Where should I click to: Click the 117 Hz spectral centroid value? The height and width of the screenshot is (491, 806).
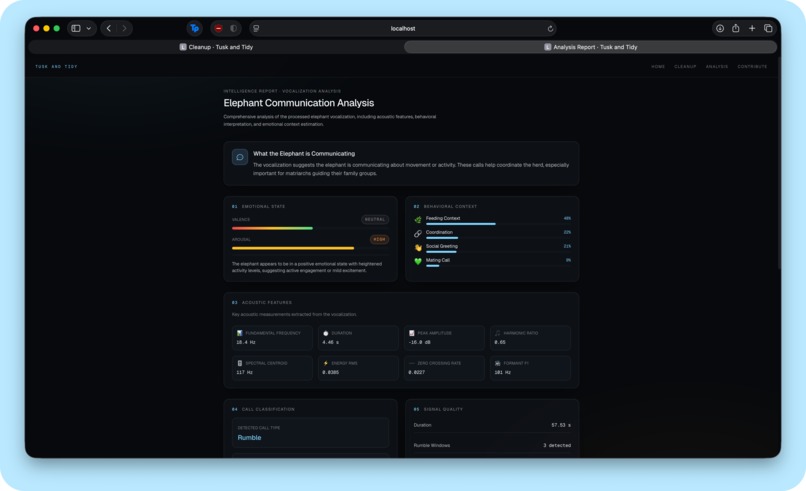(x=244, y=372)
